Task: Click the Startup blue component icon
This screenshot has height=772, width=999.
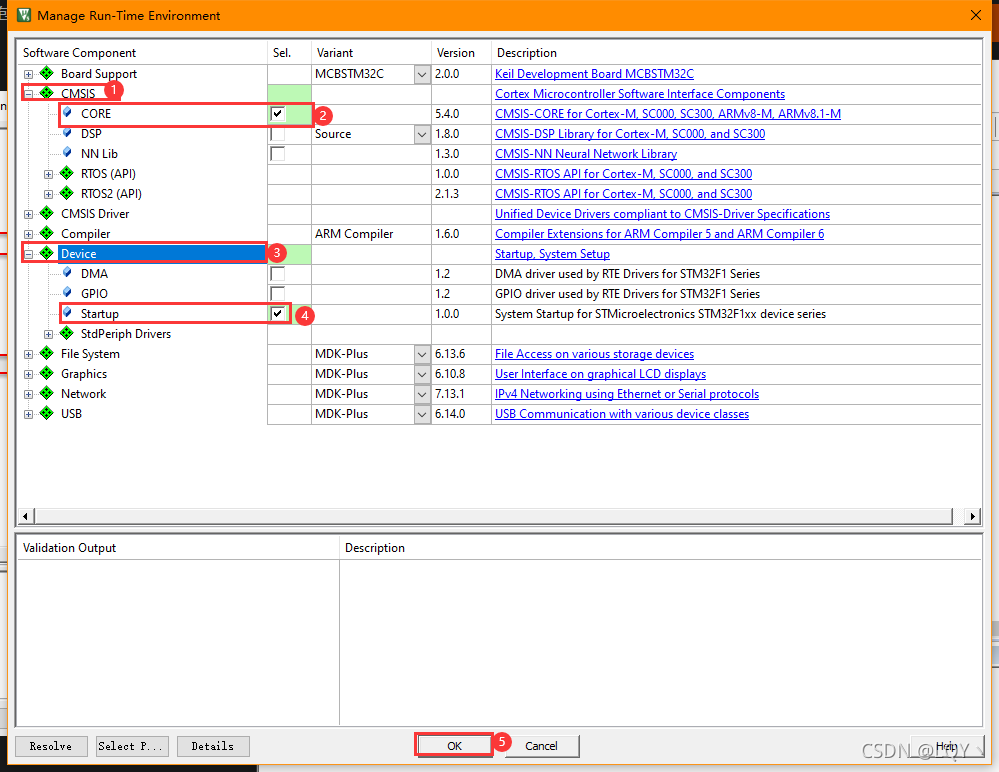Action: [x=68, y=313]
